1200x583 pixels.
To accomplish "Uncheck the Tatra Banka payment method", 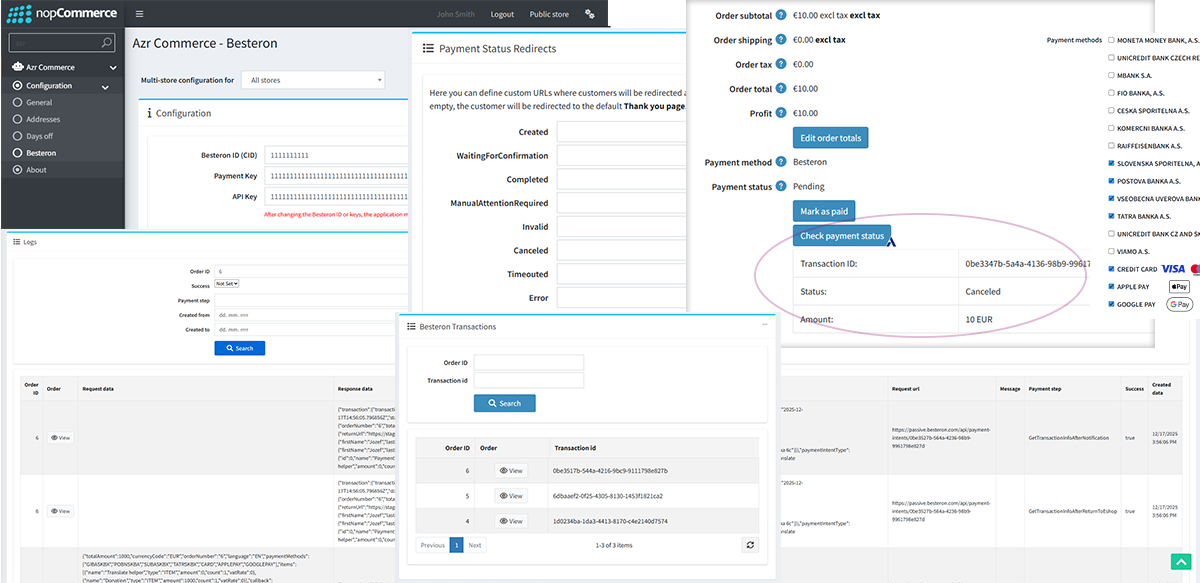I will point(1111,216).
